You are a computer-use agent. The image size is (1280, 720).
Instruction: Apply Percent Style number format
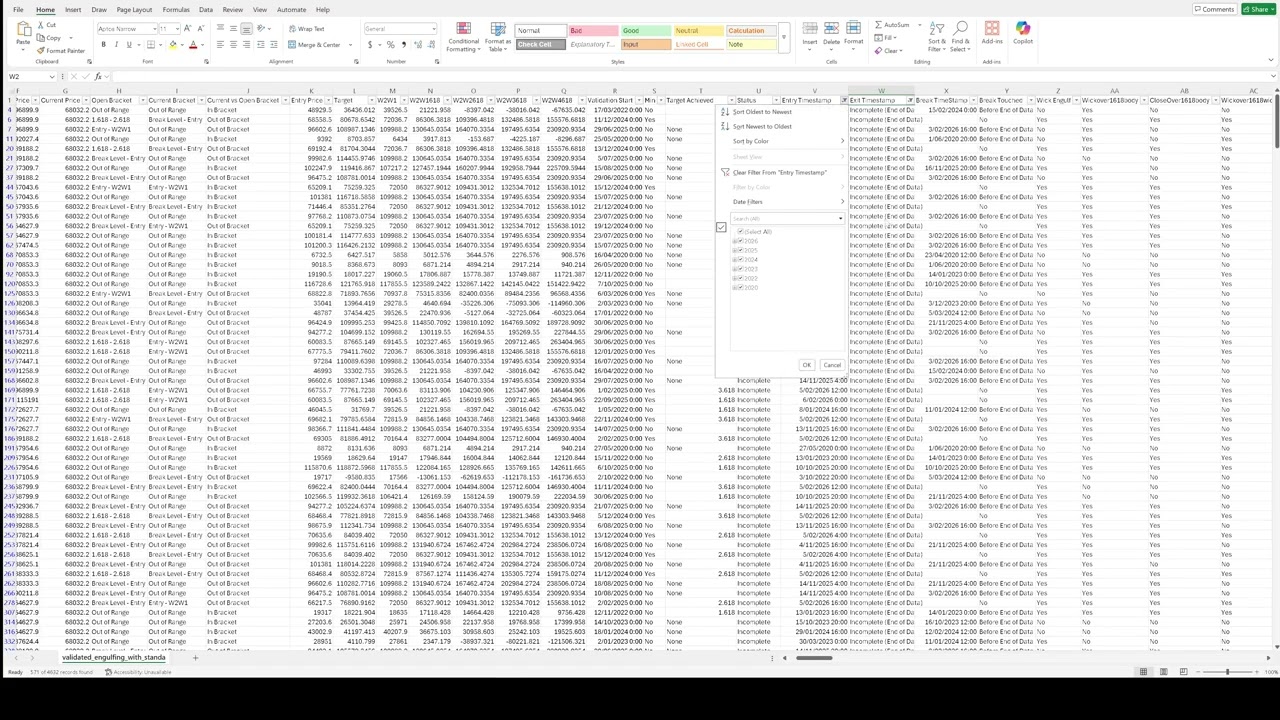tap(391, 45)
